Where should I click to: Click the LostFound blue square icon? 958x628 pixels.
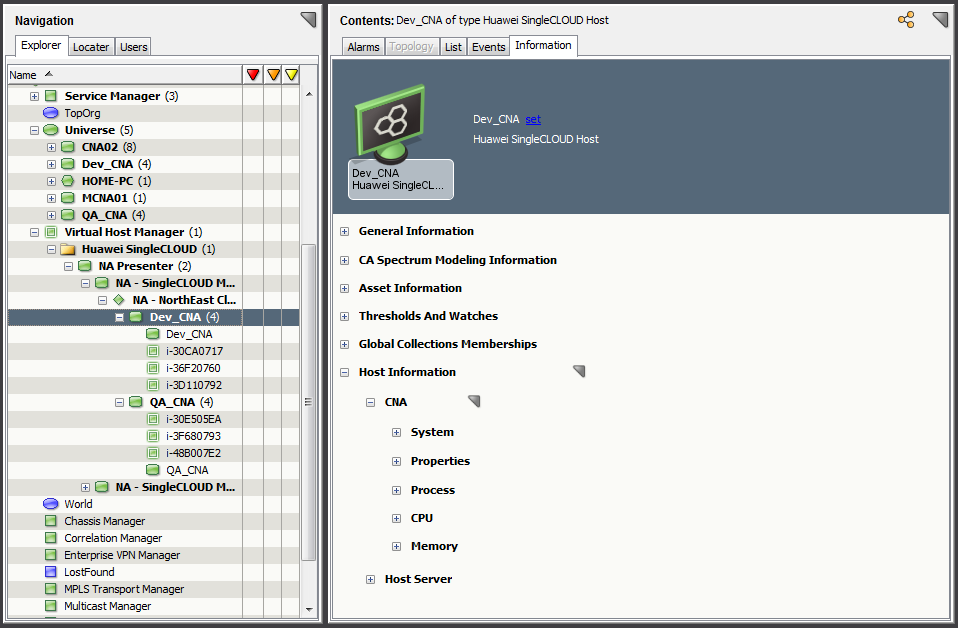[x=51, y=572]
